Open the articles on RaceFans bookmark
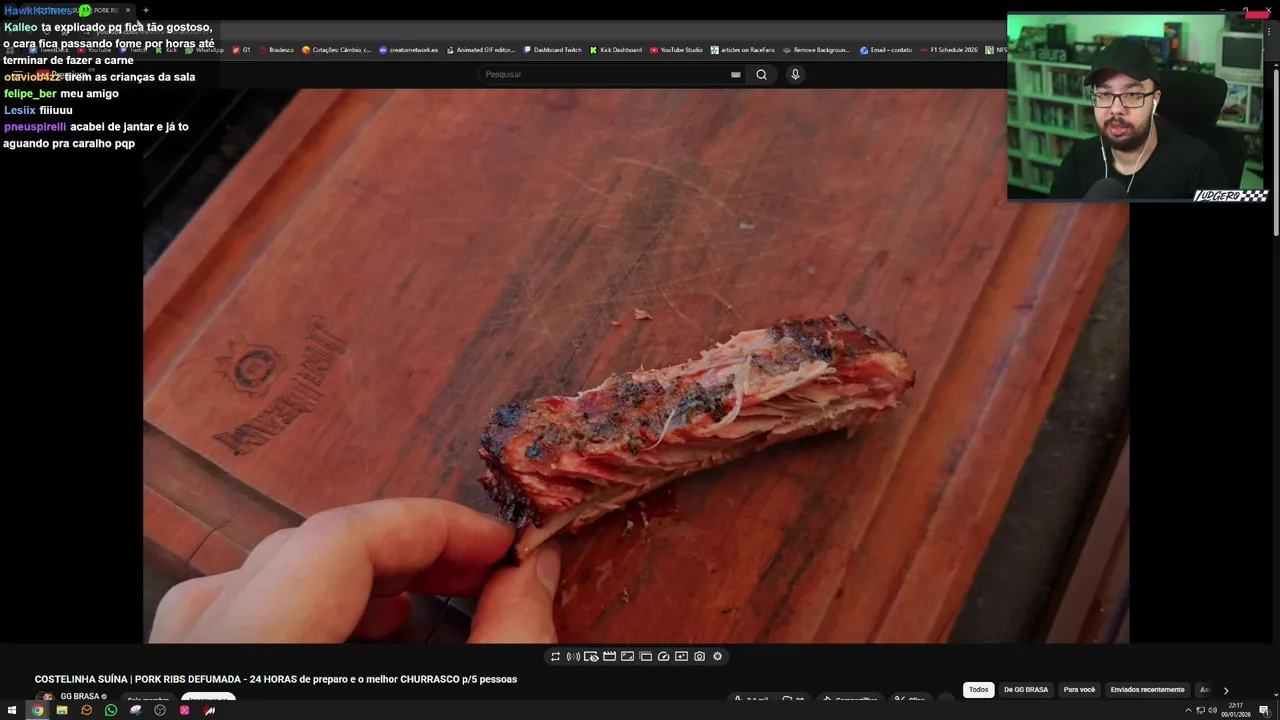This screenshot has height=720, width=1280. [x=743, y=50]
